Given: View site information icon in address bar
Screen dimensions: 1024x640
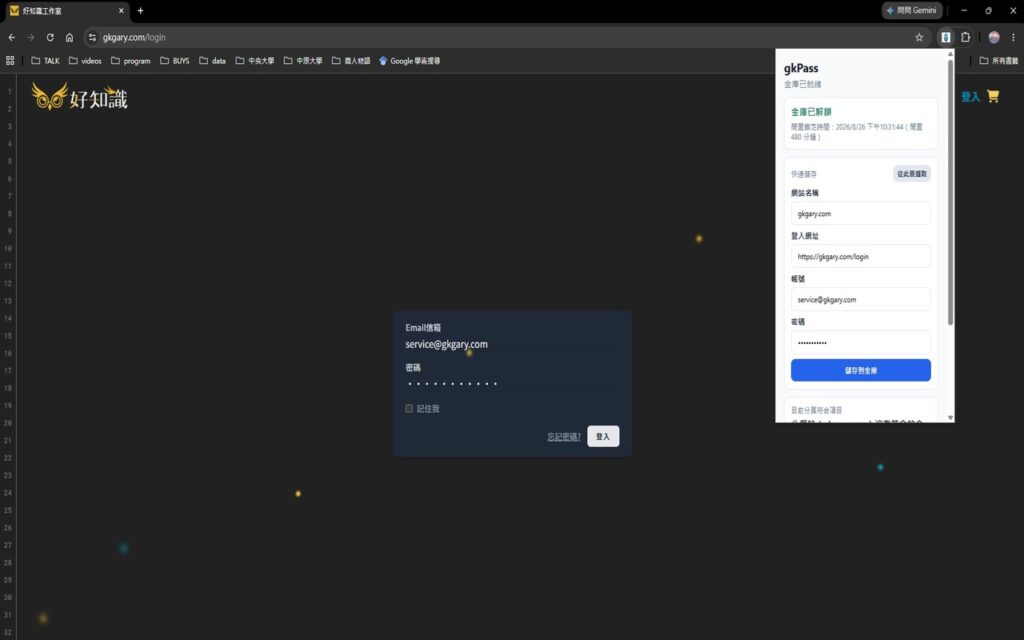Looking at the screenshot, I should 92,37.
